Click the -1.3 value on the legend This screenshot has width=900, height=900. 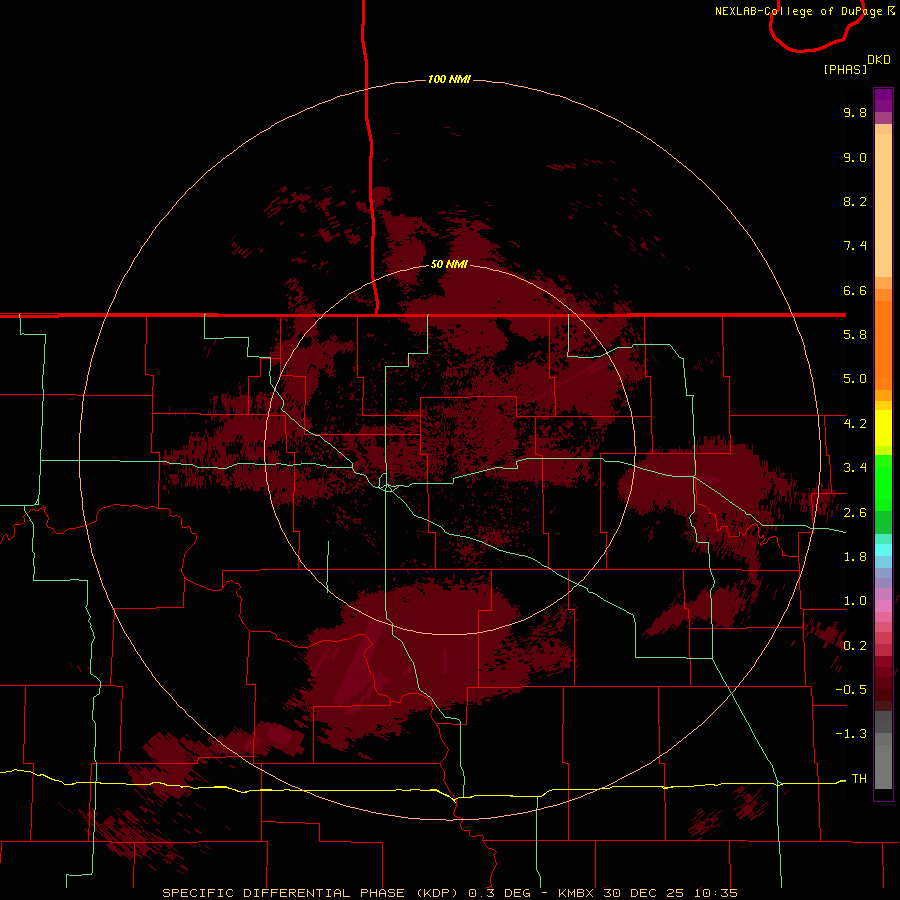(851, 734)
